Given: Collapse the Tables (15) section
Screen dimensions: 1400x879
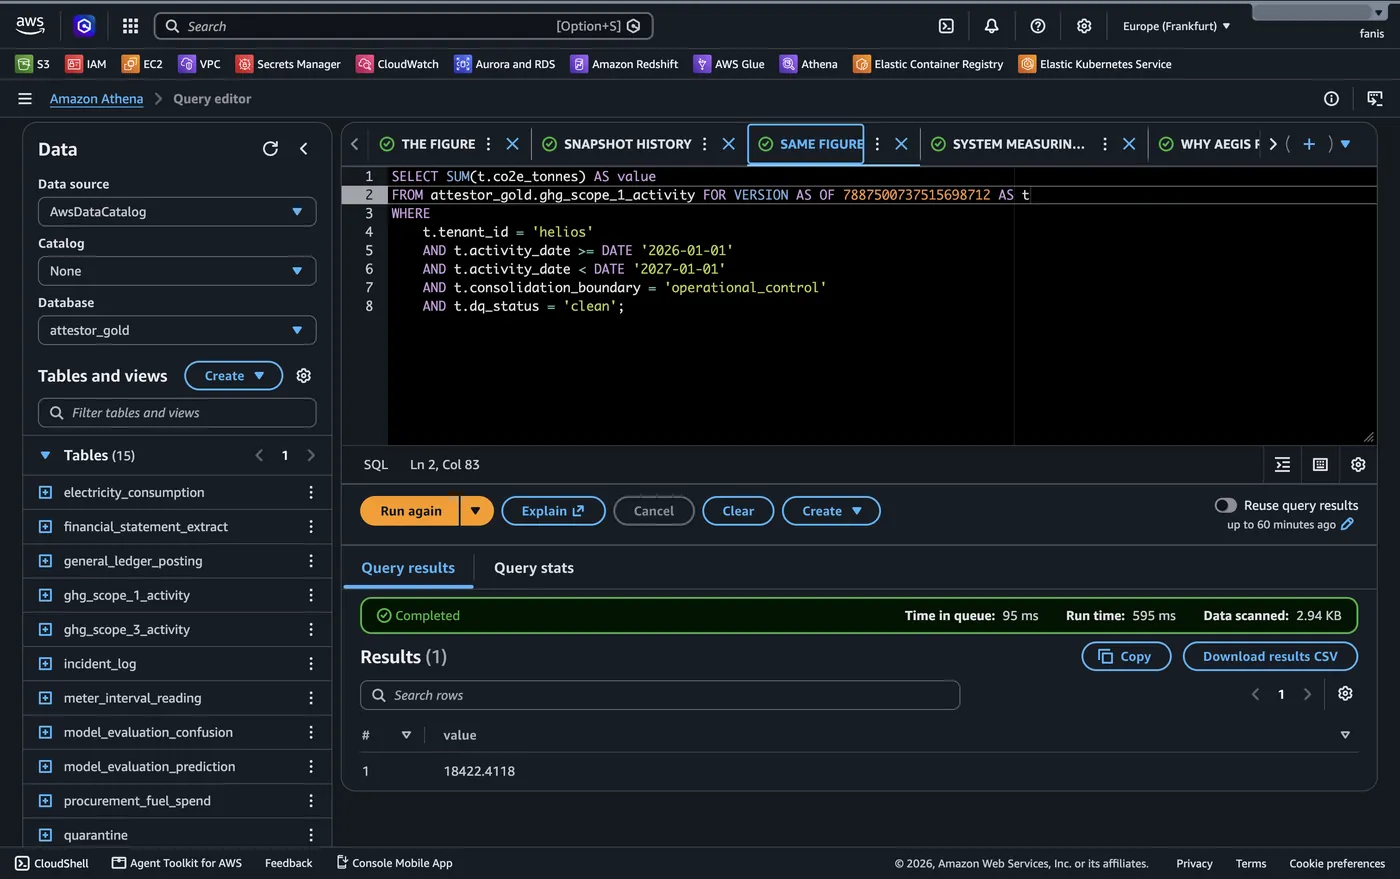Looking at the screenshot, I should [45, 456].
